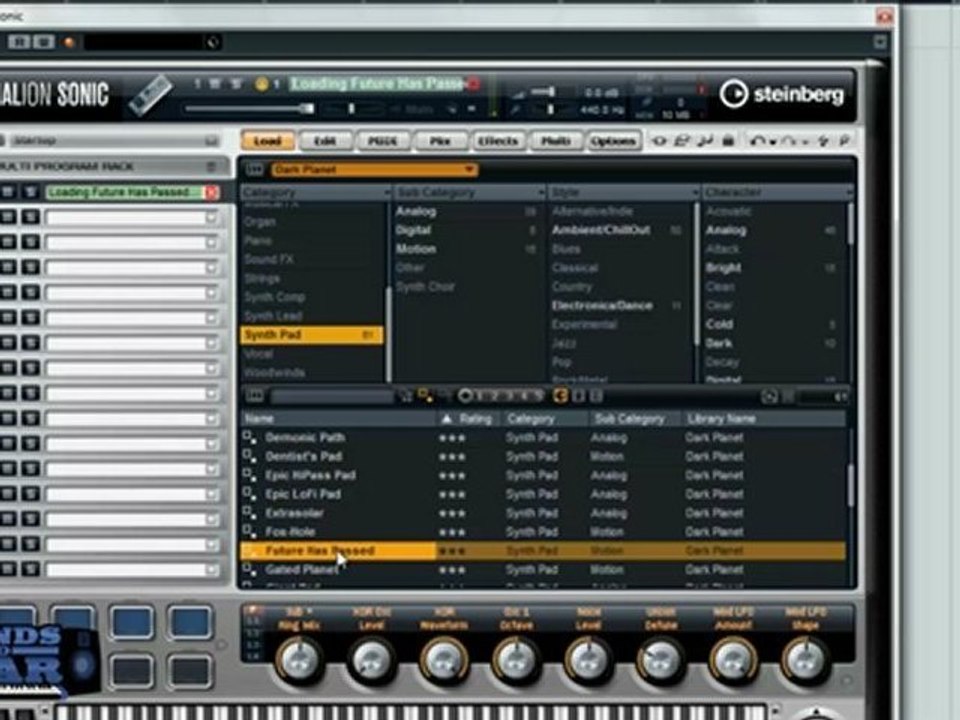The image size is (960, 720).
Task: Select the Analog sub category
Action: click(x=416, y=211)
